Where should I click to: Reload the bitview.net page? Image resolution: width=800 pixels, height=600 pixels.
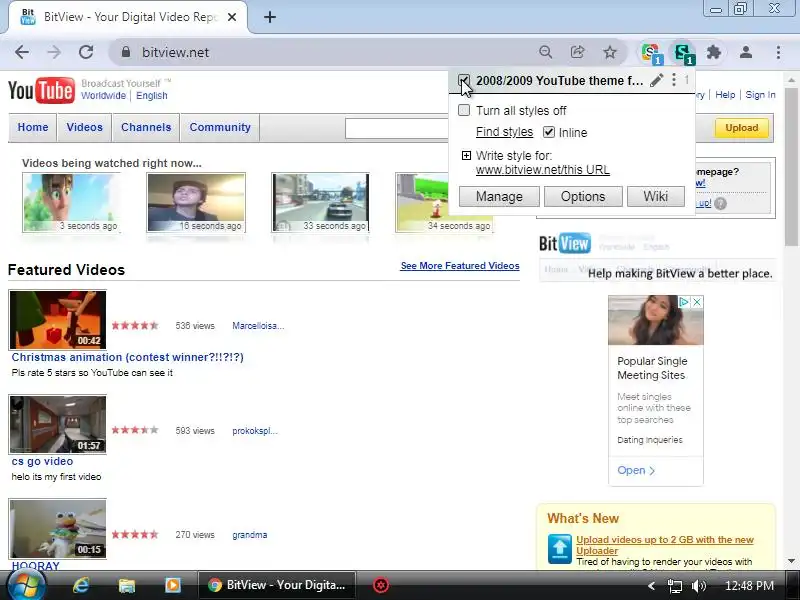point(86,52)
